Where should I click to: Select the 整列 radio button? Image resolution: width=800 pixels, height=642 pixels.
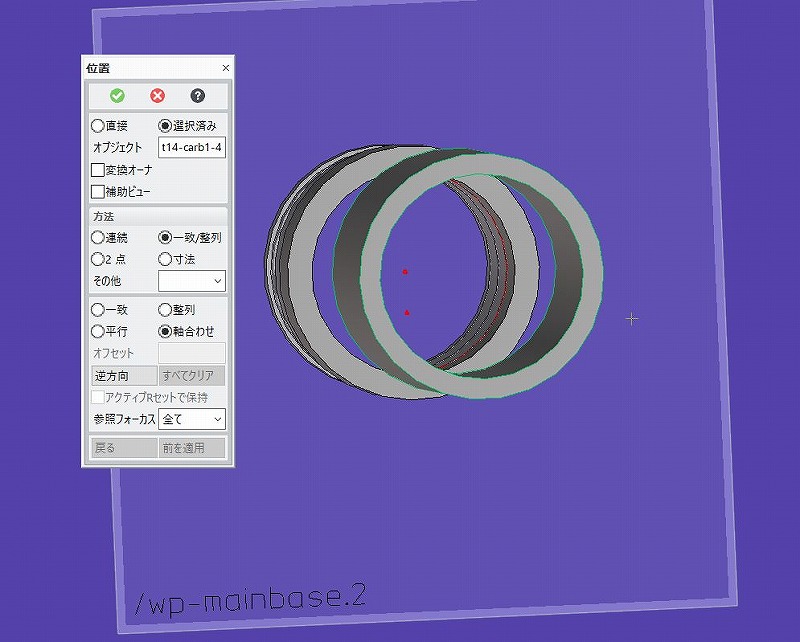pyautogui.click(x=165, y=310)
